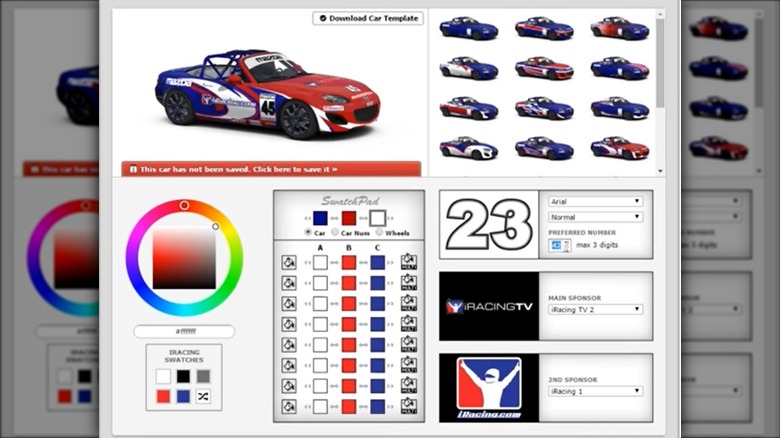780x438 pixels.
Task: Select last car pattern thumbnail in top row
Action: (620, 28)
